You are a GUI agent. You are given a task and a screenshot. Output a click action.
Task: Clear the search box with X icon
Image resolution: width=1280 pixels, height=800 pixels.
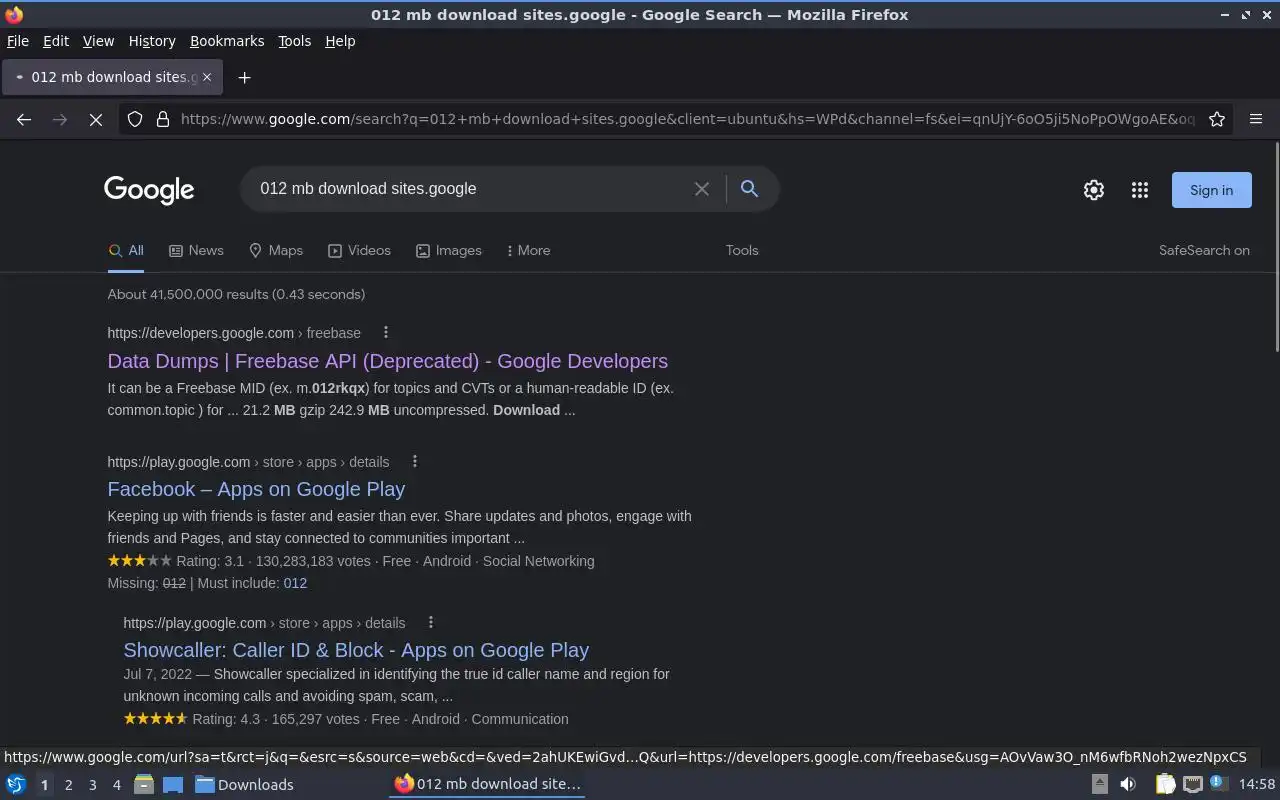coord(702,189)
